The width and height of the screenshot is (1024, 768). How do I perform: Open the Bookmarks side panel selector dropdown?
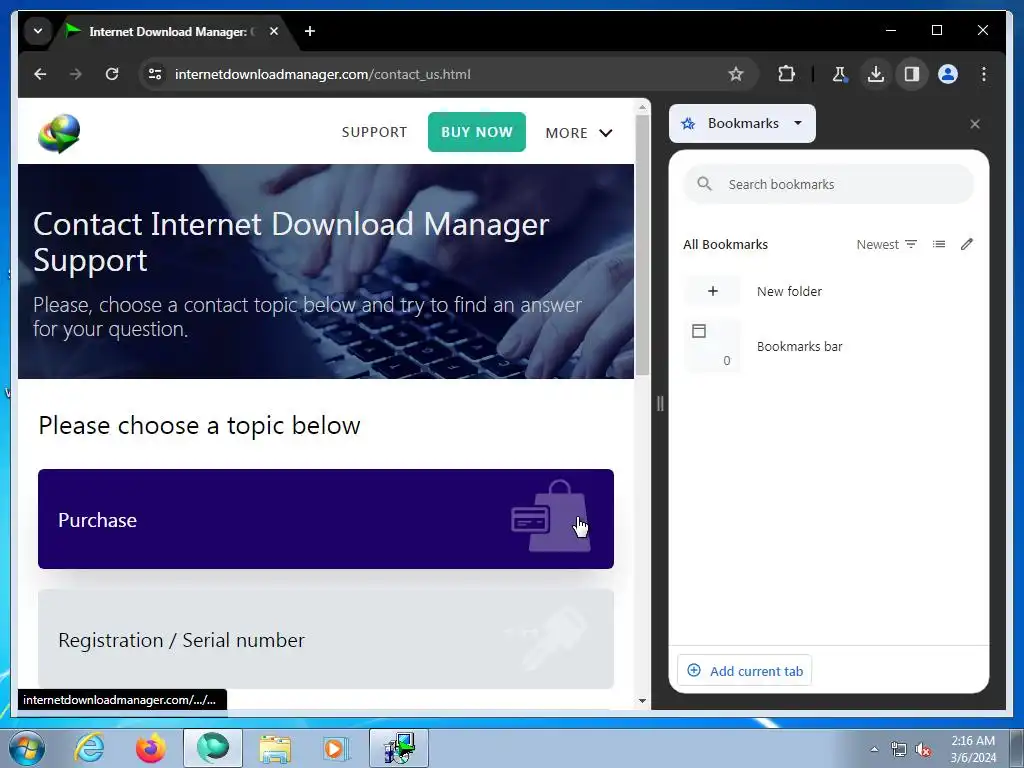click(743, 123)
